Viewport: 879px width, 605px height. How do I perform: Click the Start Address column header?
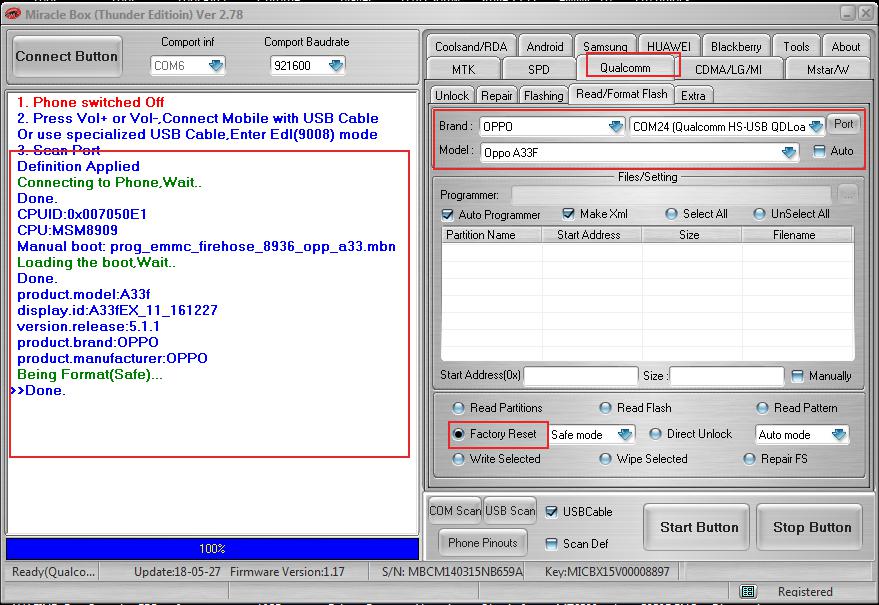[591, 235]
